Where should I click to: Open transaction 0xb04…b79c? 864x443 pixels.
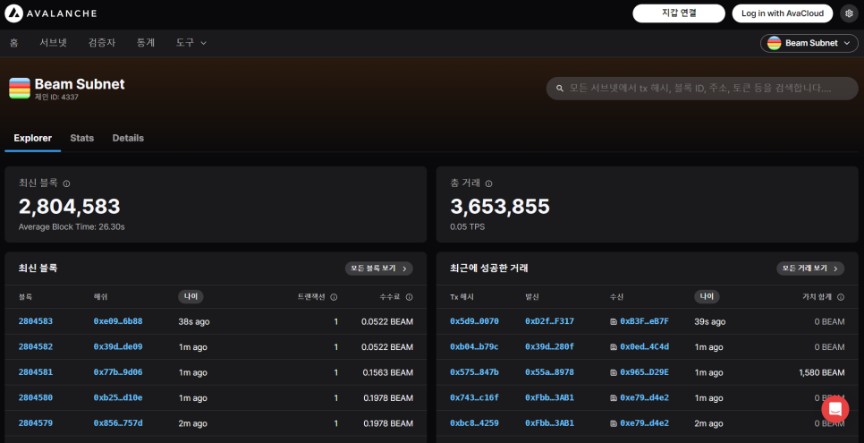click(x=474, y=347)
